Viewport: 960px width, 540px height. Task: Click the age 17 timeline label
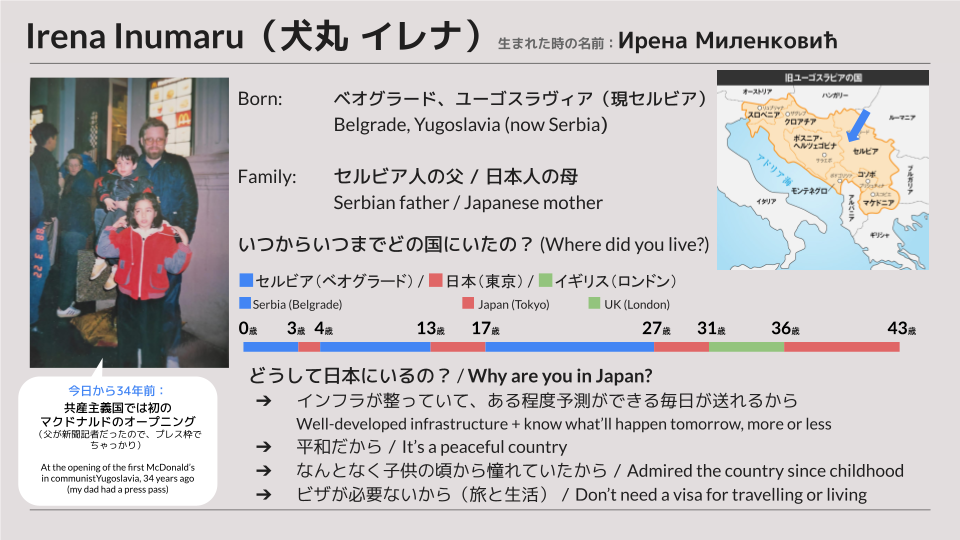(x=486, y=329)
